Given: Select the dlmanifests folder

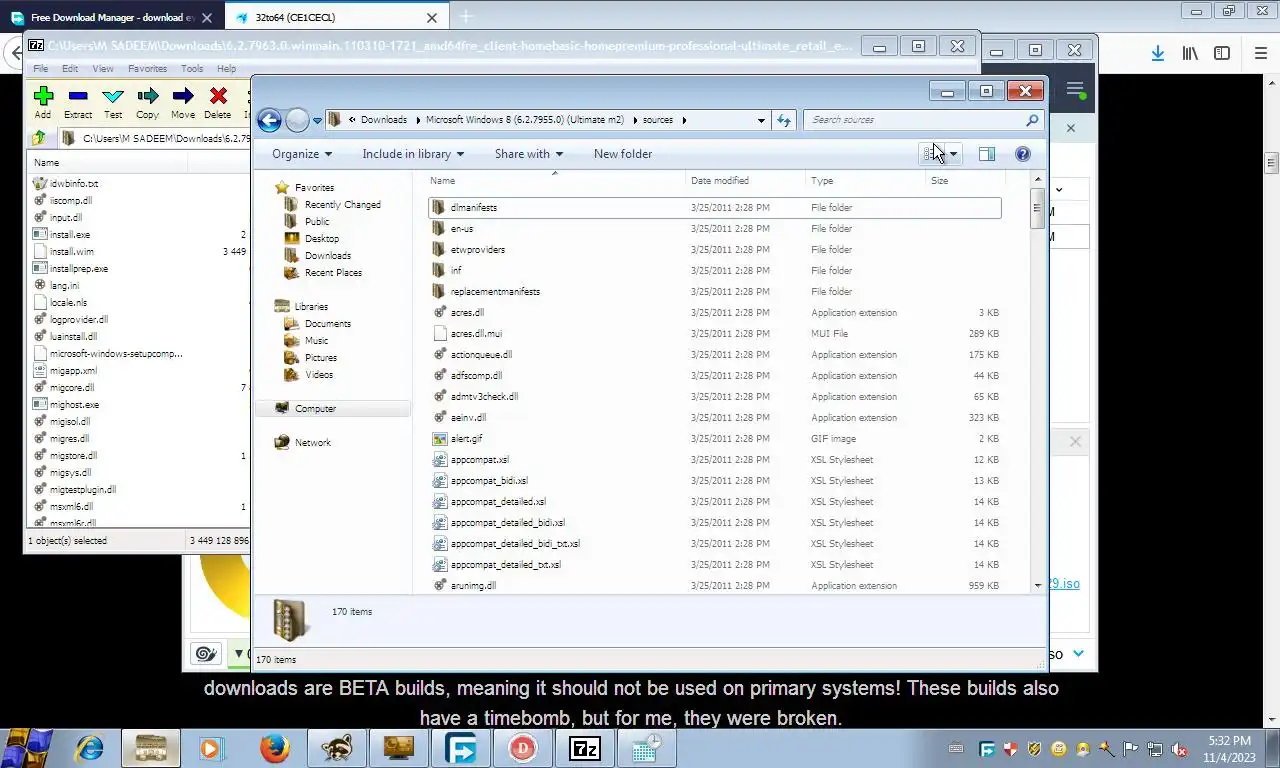Looking at the screenshot, I should [x=714, y=208].
